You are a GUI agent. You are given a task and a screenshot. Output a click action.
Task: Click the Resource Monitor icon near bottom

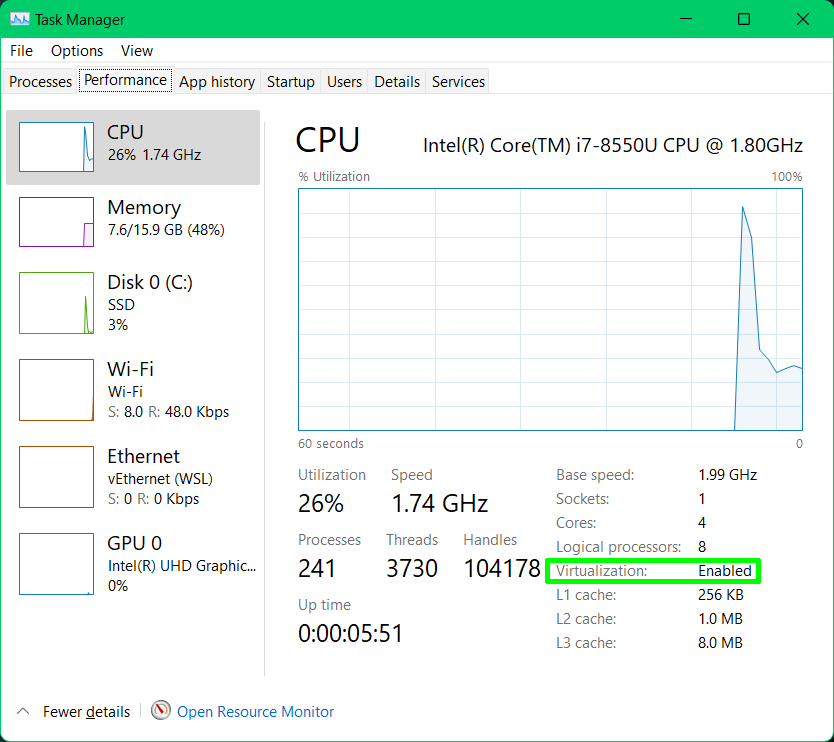point(161,711)
